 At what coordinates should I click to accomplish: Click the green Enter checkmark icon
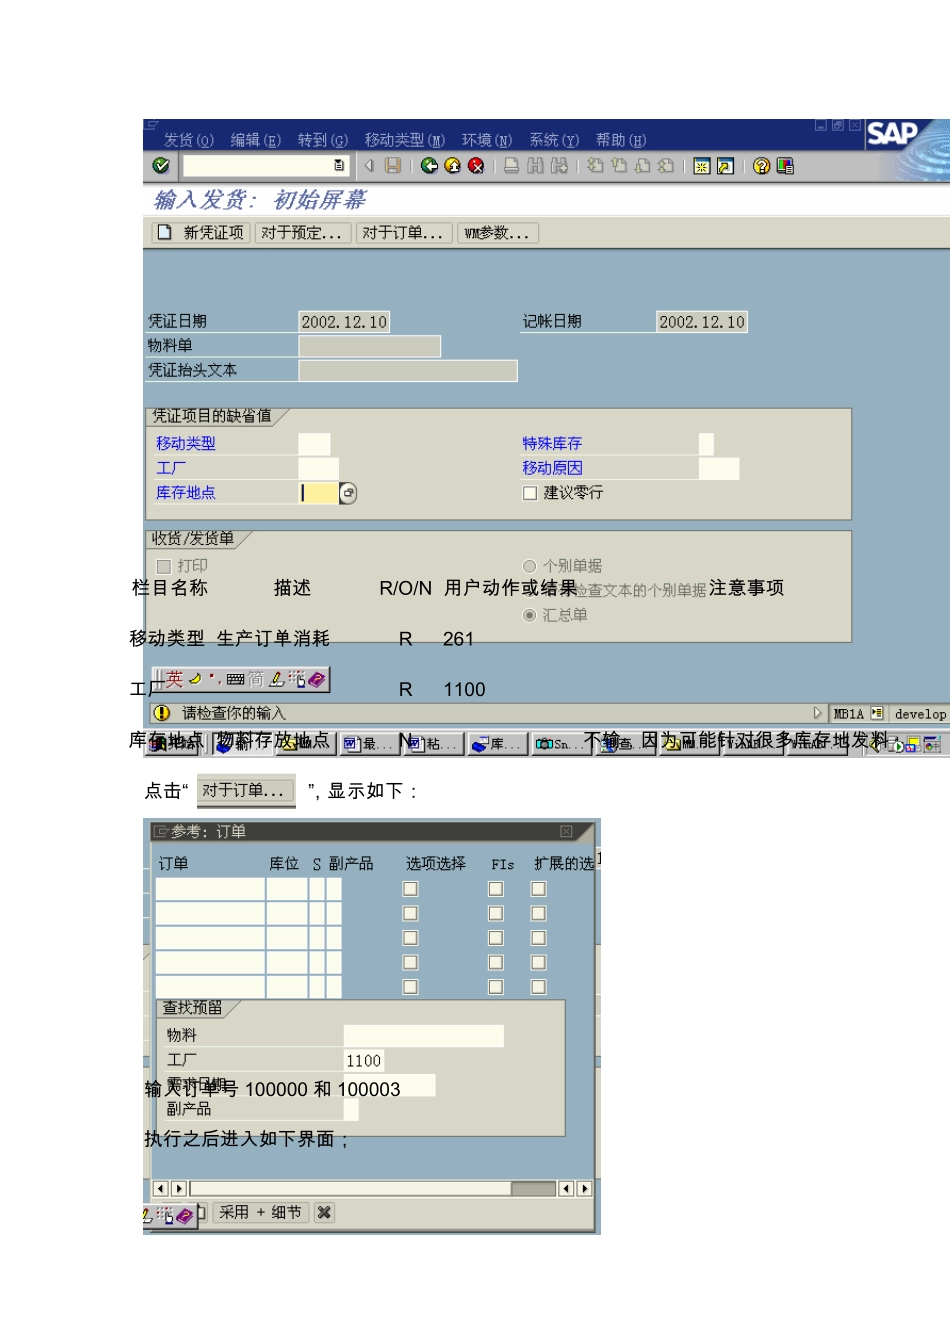click(x=161, y=166)
